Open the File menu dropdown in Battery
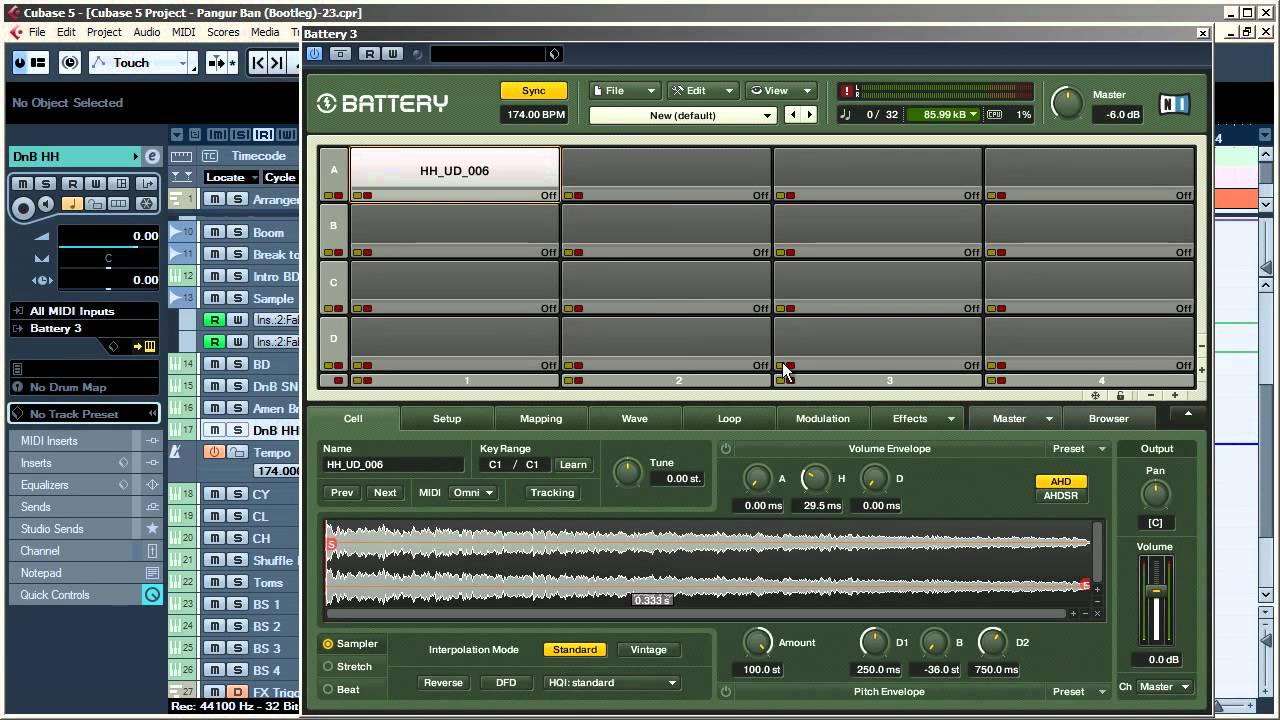The width and height of the screenshot is (1280, 720). click(624, 90)
